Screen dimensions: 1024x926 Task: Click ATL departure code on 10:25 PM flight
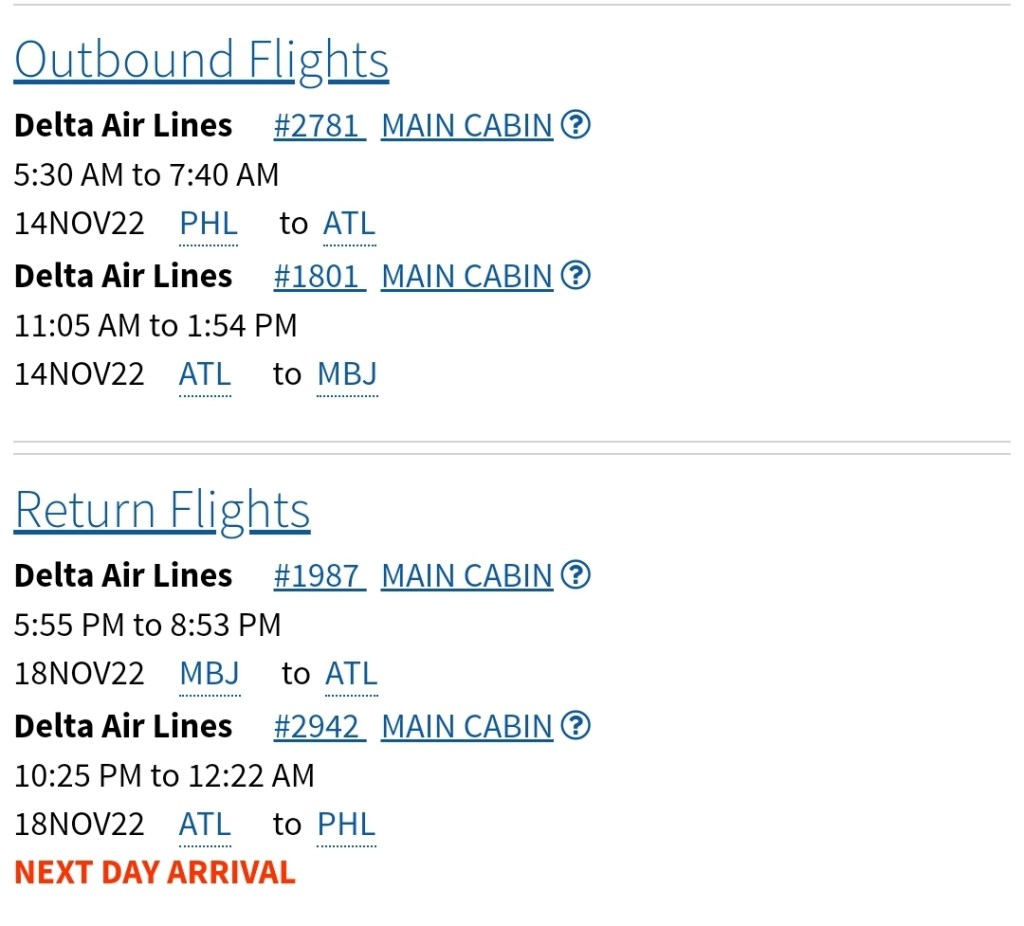pos(205,824)
